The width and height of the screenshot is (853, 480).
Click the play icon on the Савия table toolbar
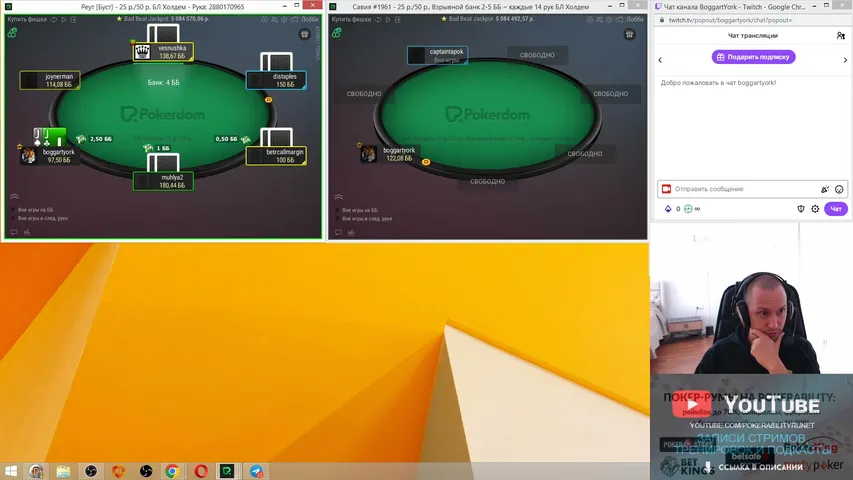pyautogui.click(x=388, y=19)
